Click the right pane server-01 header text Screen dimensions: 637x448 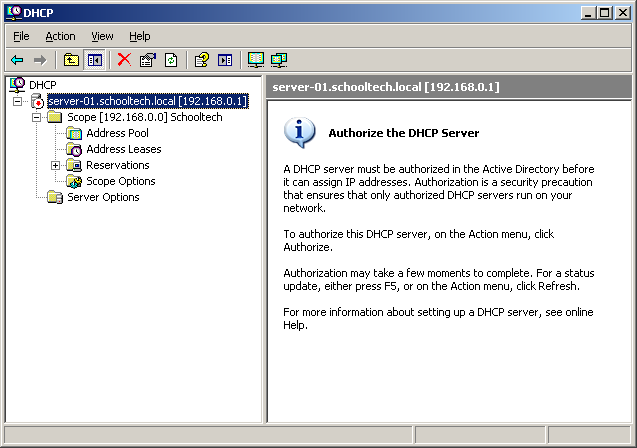386,87
